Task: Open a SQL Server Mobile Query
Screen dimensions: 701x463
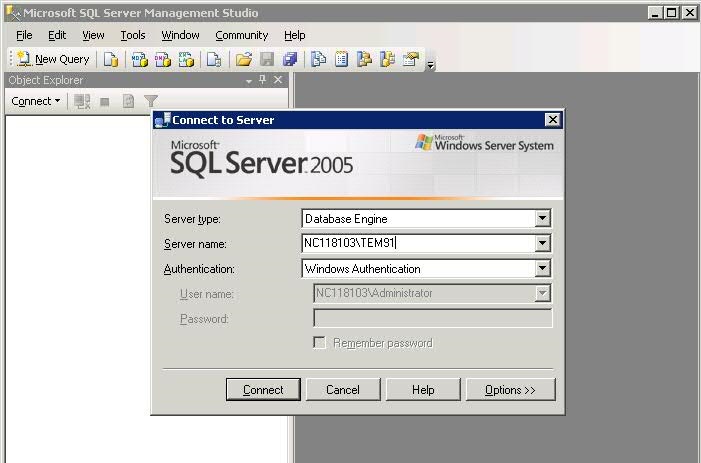Action: [x=214, y=59]
